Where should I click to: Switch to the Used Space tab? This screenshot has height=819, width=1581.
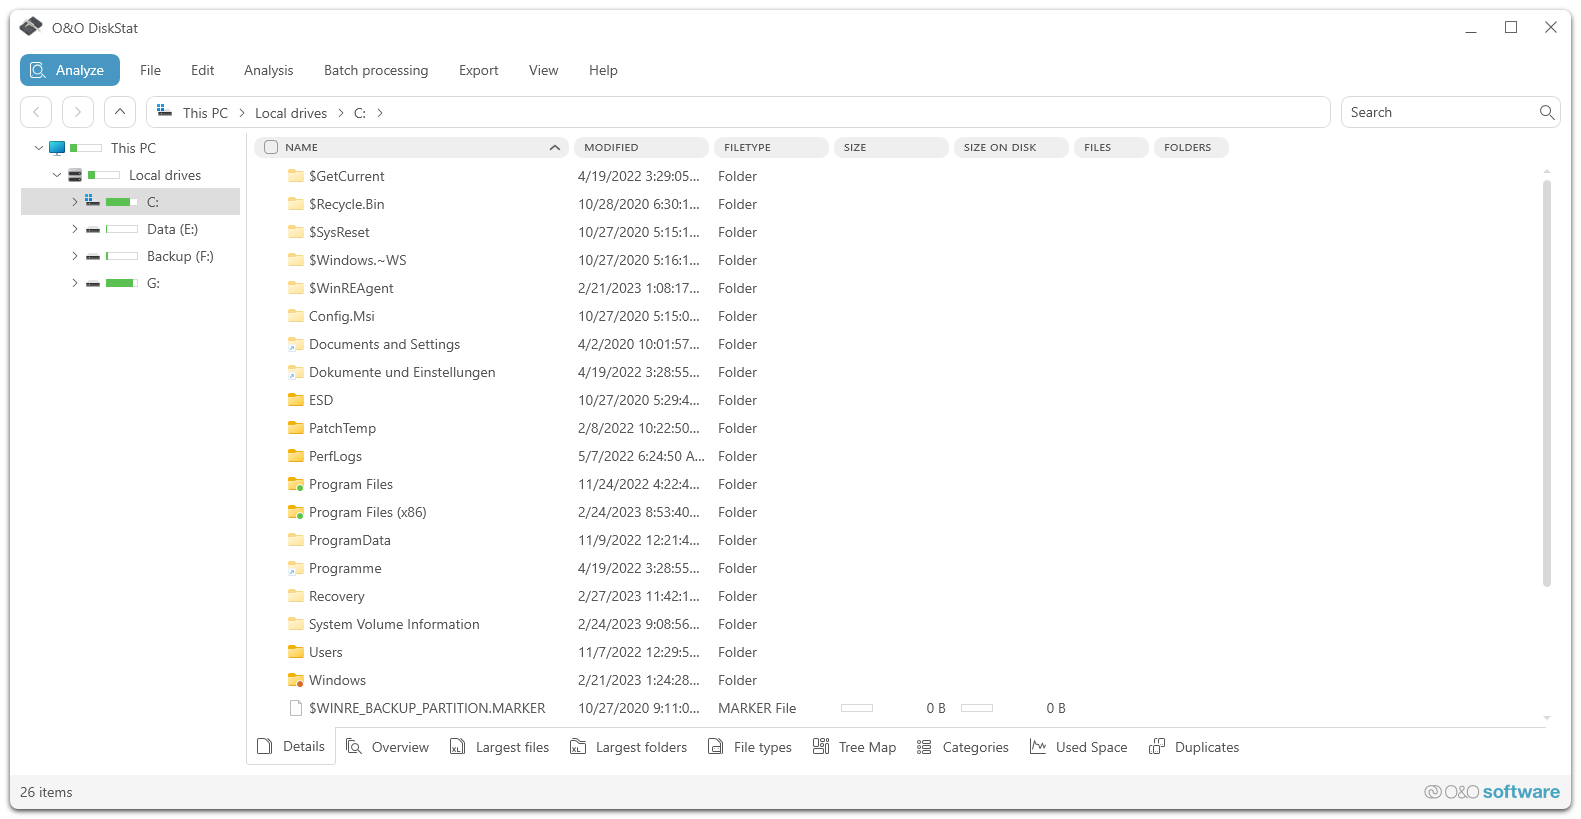point(1078,747)
